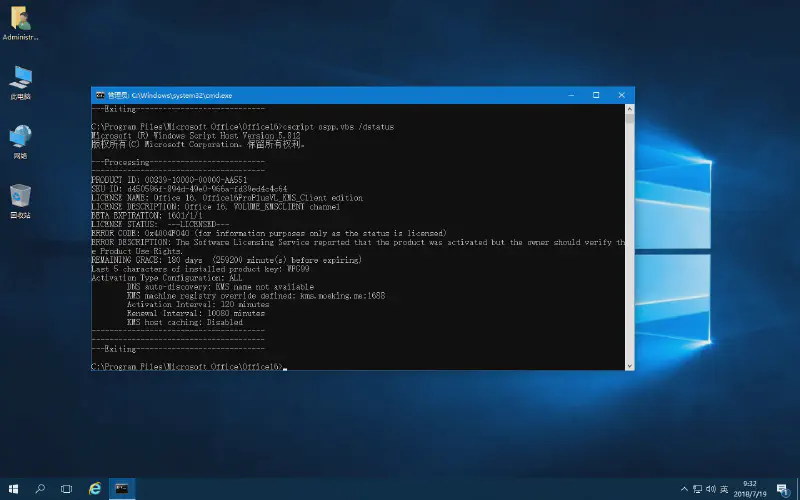This screenshot has width=800, height=500.
Task: Open the Action Center notifications
Action: coord(782,488)
